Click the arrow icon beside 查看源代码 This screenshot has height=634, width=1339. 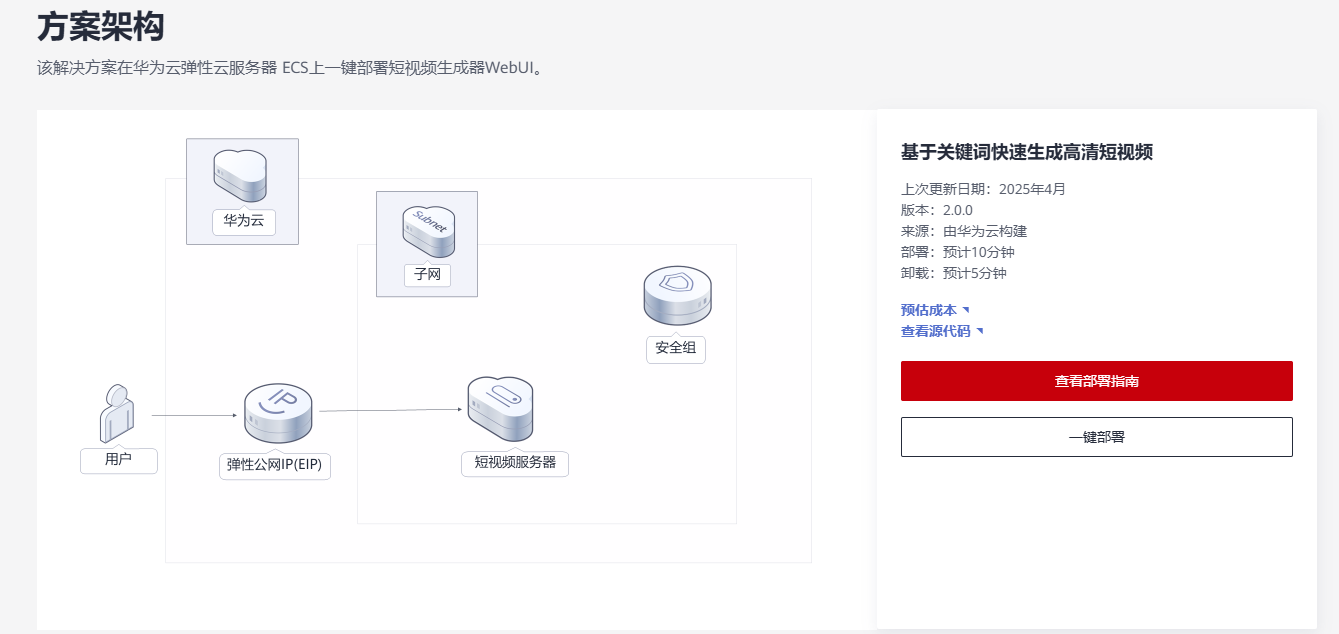[x=980, y=331]
